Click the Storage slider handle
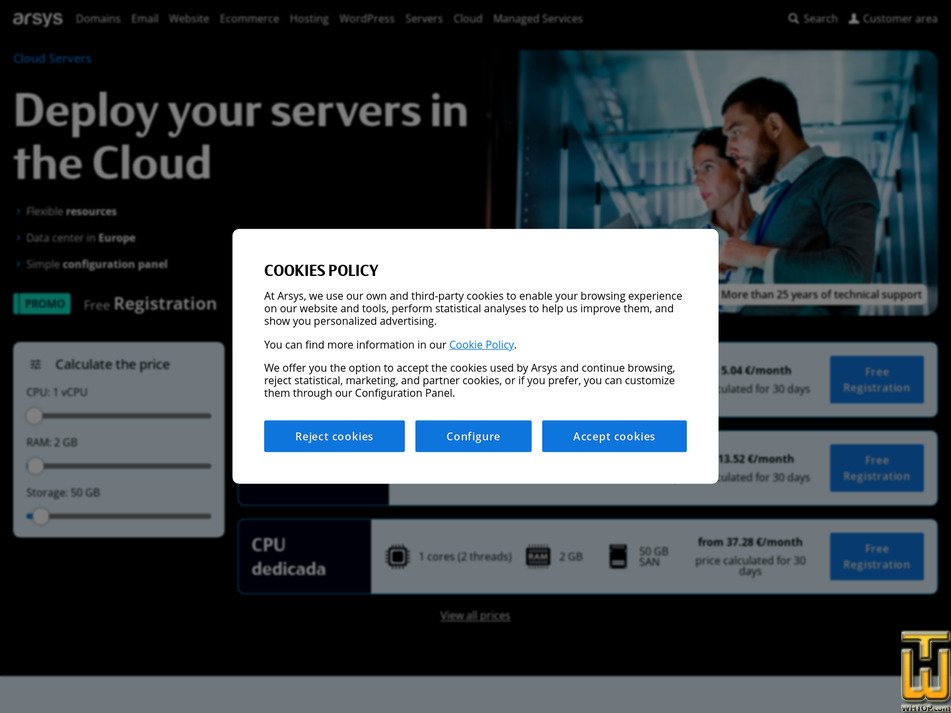Image resolution: width=951 pixels, height=713 pixels. pyautogui.click(x=41, y=517)
